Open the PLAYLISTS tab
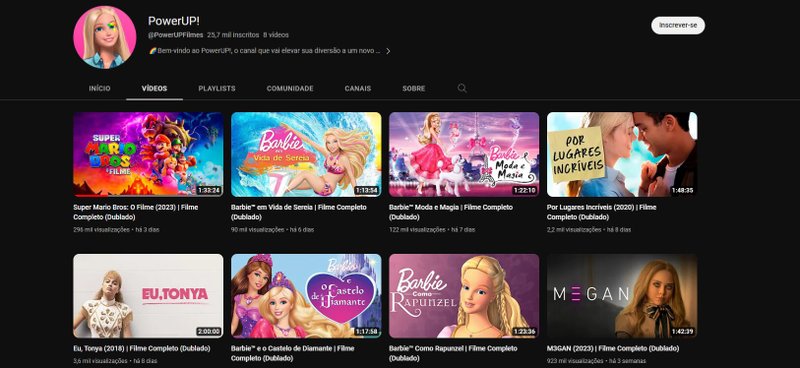The height and width of the screenshot is (368, 800). [217, 88]
